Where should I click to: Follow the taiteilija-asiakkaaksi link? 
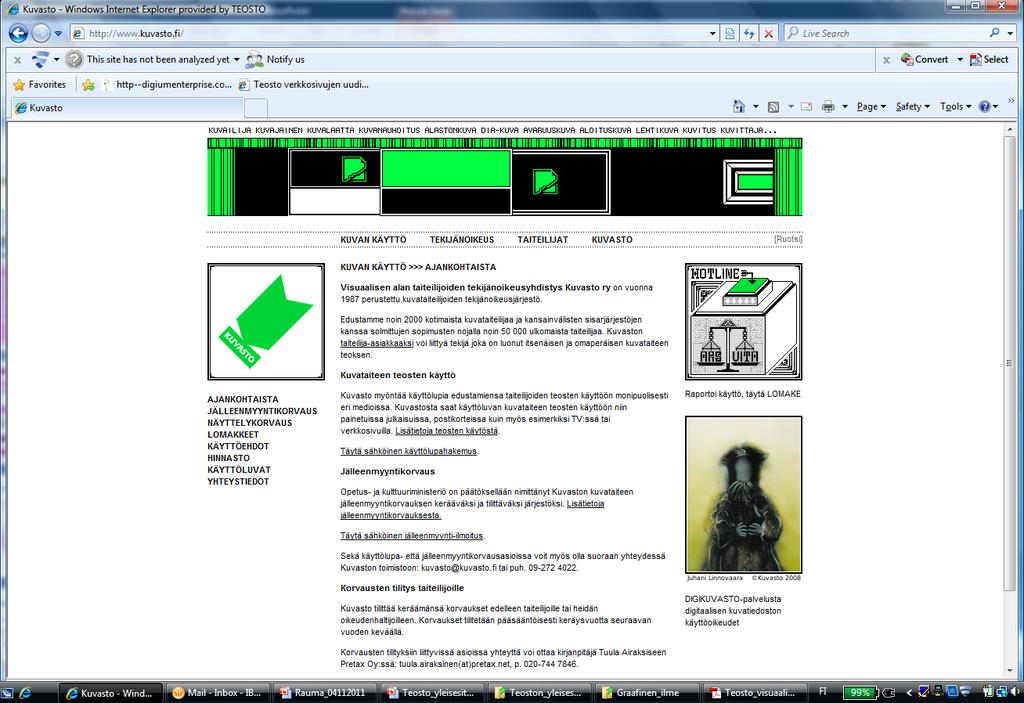(x=377, y=343)
